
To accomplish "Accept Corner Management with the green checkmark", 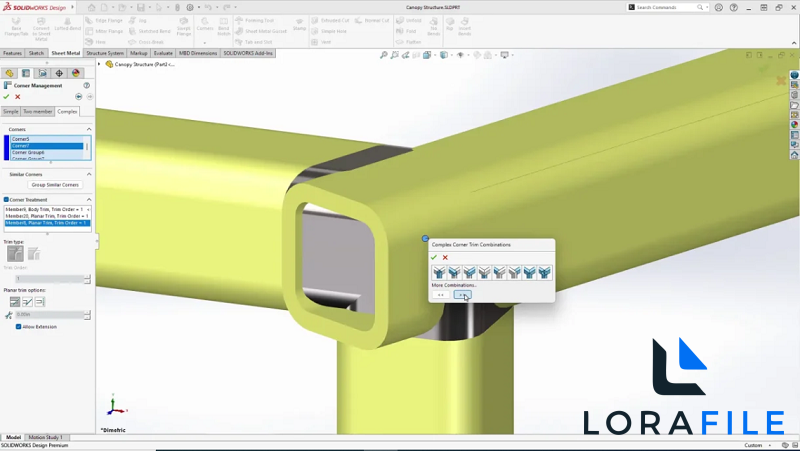I will pyautogui.click(x=6, y=96).
